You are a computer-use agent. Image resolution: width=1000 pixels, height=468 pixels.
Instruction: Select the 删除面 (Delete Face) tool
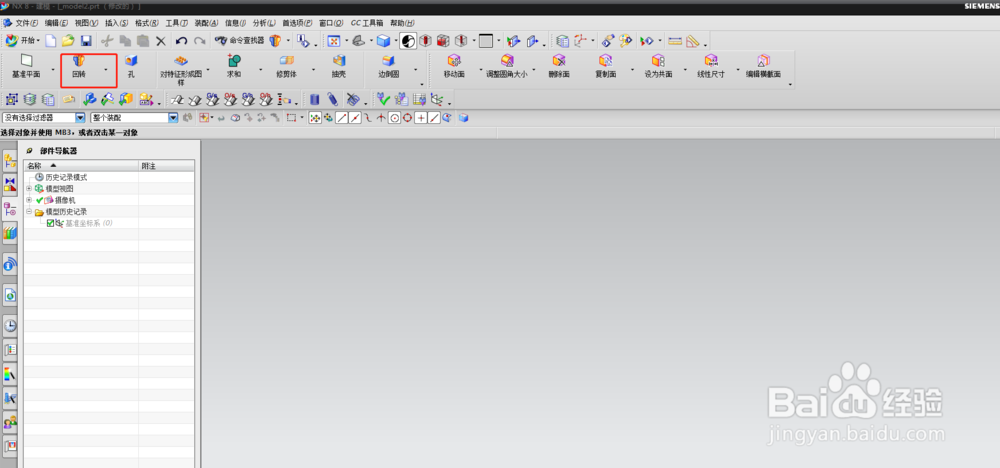coord(559,67)
